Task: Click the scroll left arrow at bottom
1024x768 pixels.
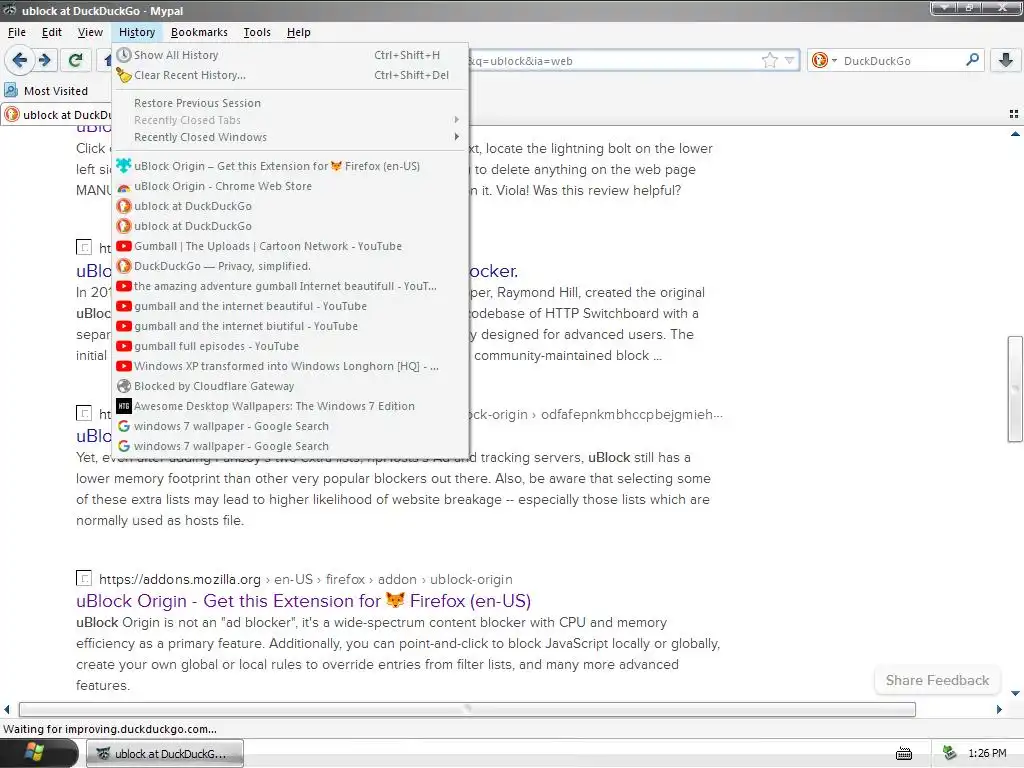Action: pyautogui.click(x=7, y=709)
